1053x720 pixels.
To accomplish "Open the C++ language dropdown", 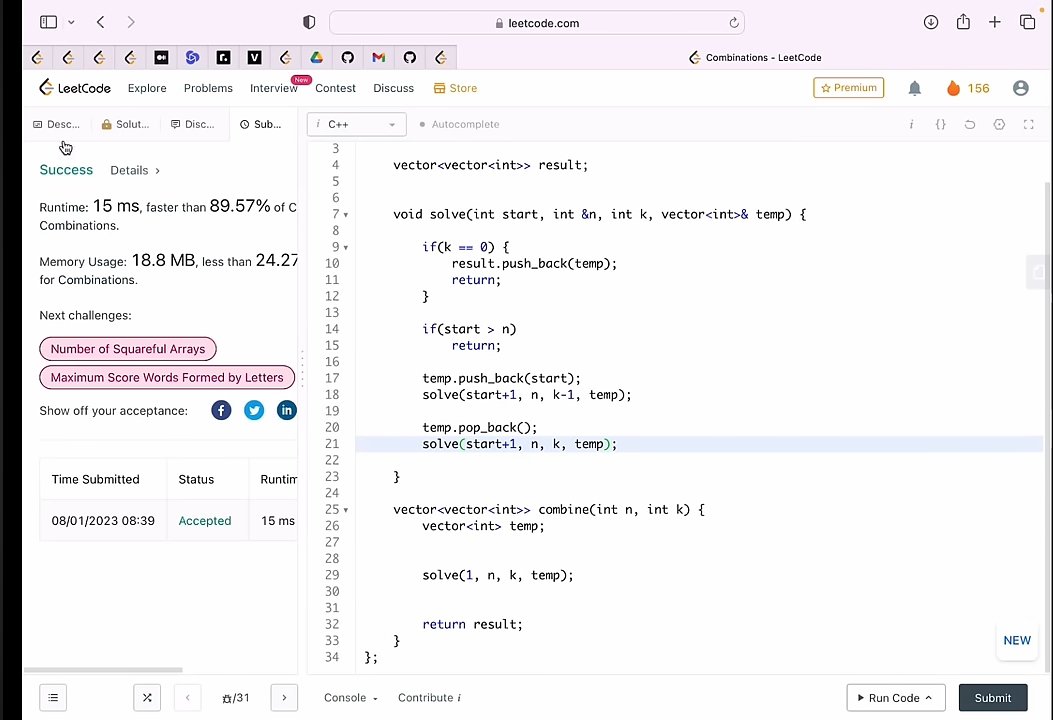I will (x=357, y=124).
